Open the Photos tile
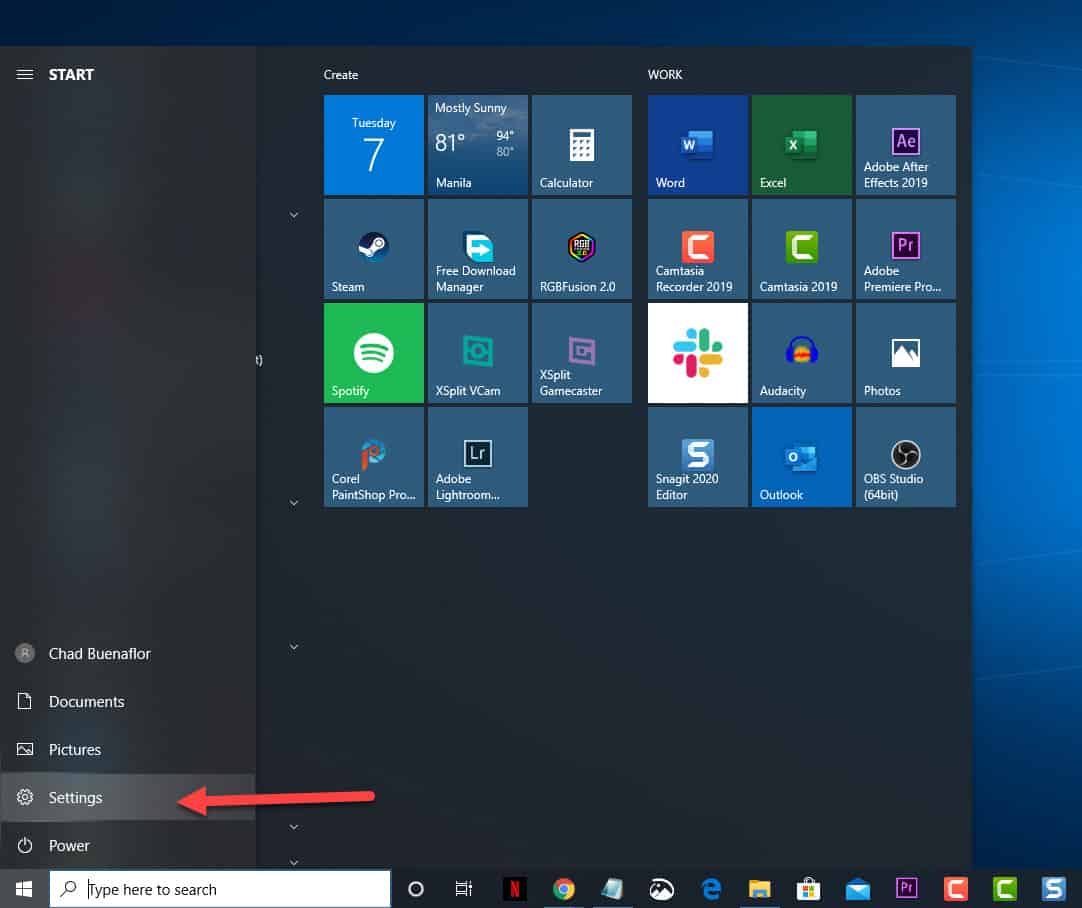 coord(906,353)
